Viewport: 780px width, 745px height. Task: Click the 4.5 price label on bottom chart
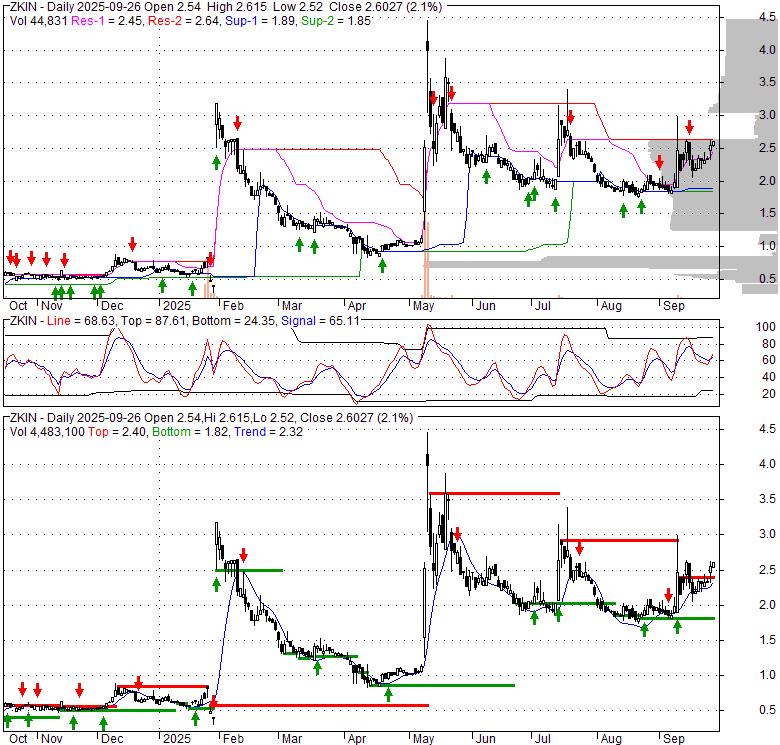point(767,429)
